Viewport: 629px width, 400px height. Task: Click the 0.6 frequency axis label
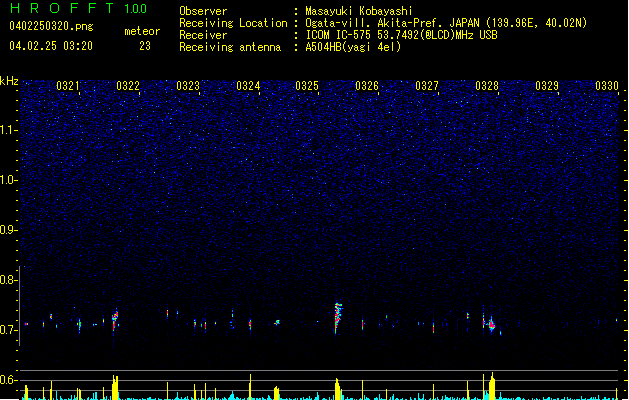[x=9, y=380]
